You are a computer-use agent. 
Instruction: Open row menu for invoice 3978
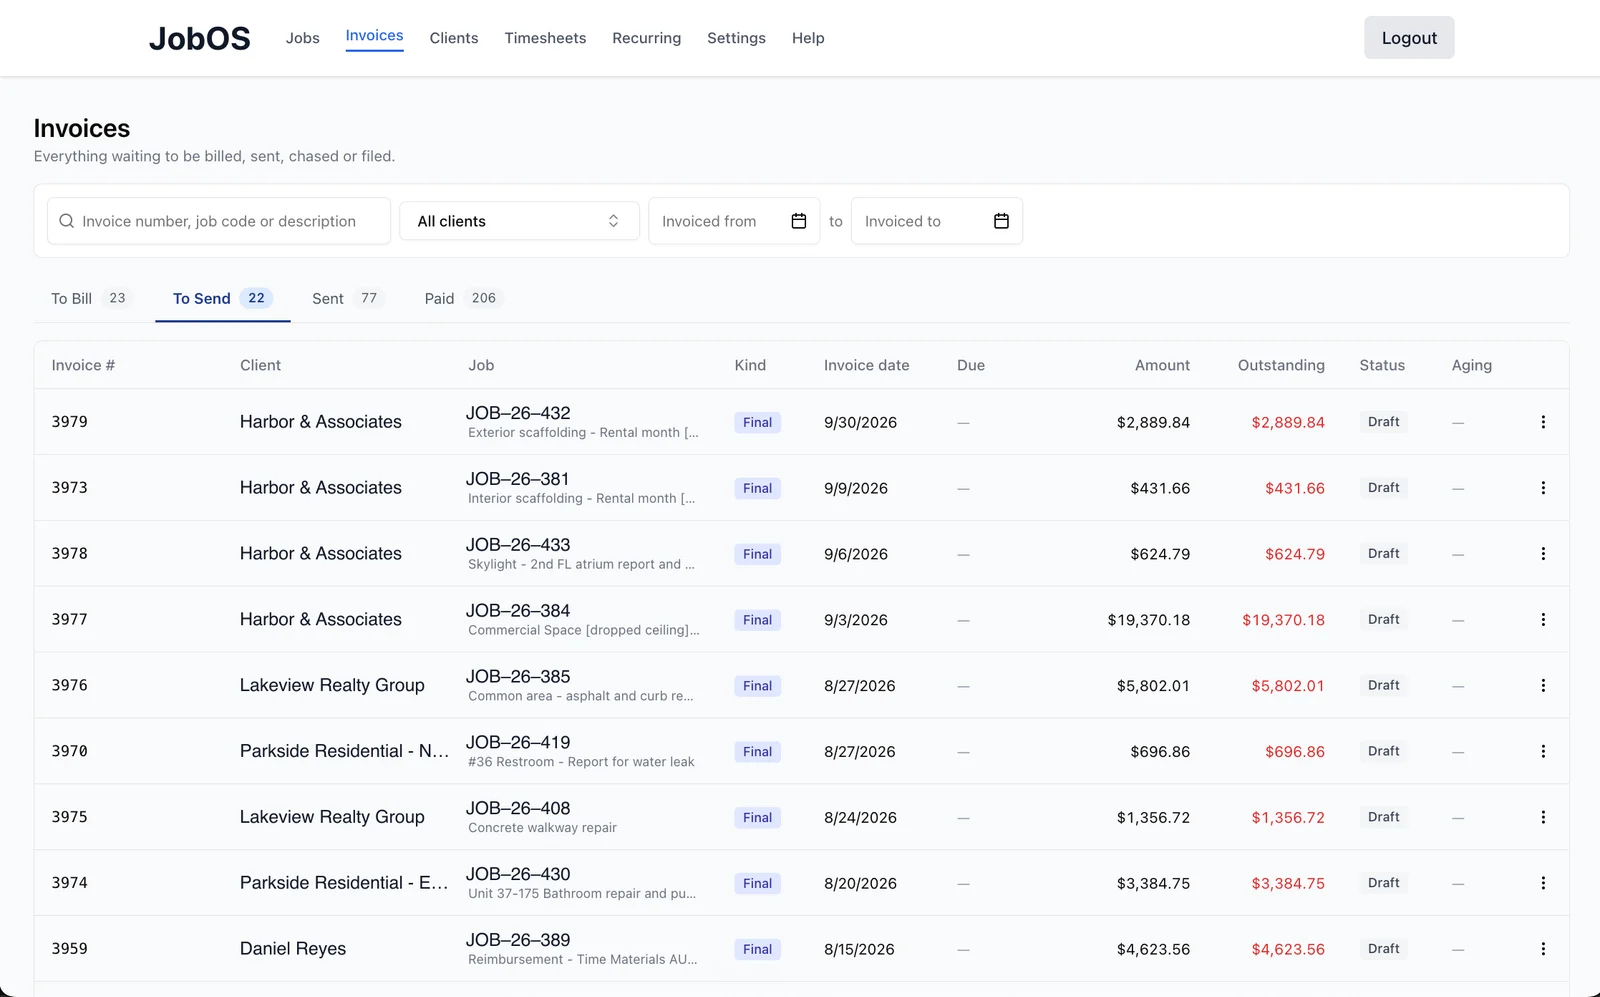tap(1543, 554)
